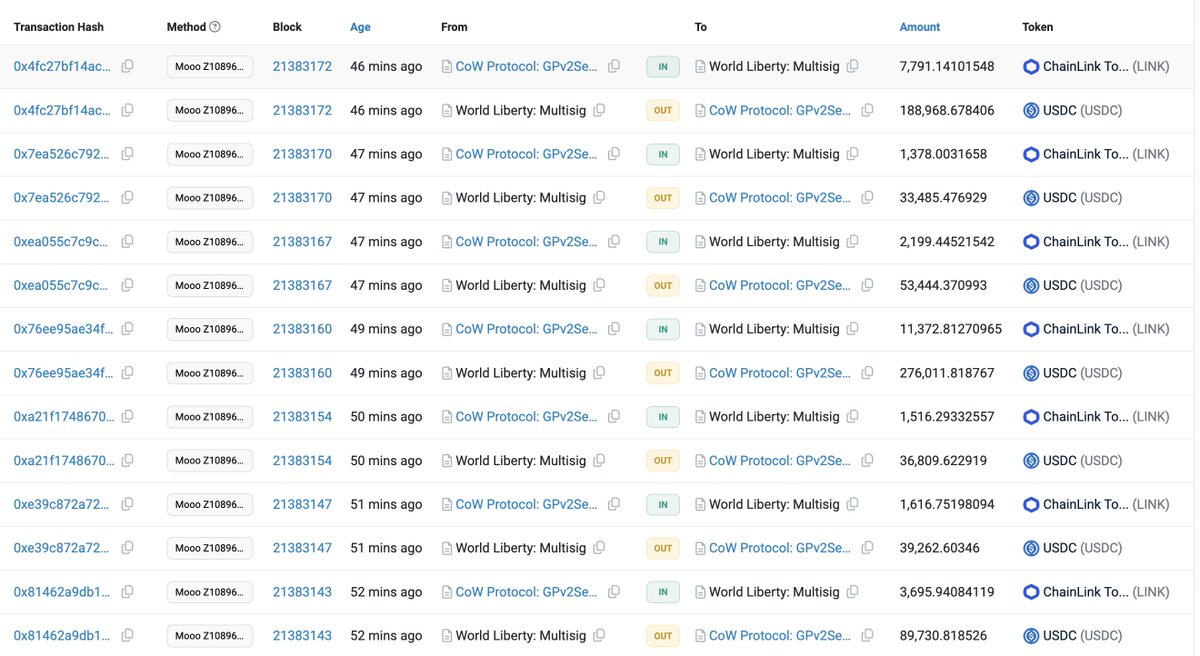Select the "46 mins ago" age in the 188,968.678406 row
Screen dimensions: 1200x656
pos(386,110)
